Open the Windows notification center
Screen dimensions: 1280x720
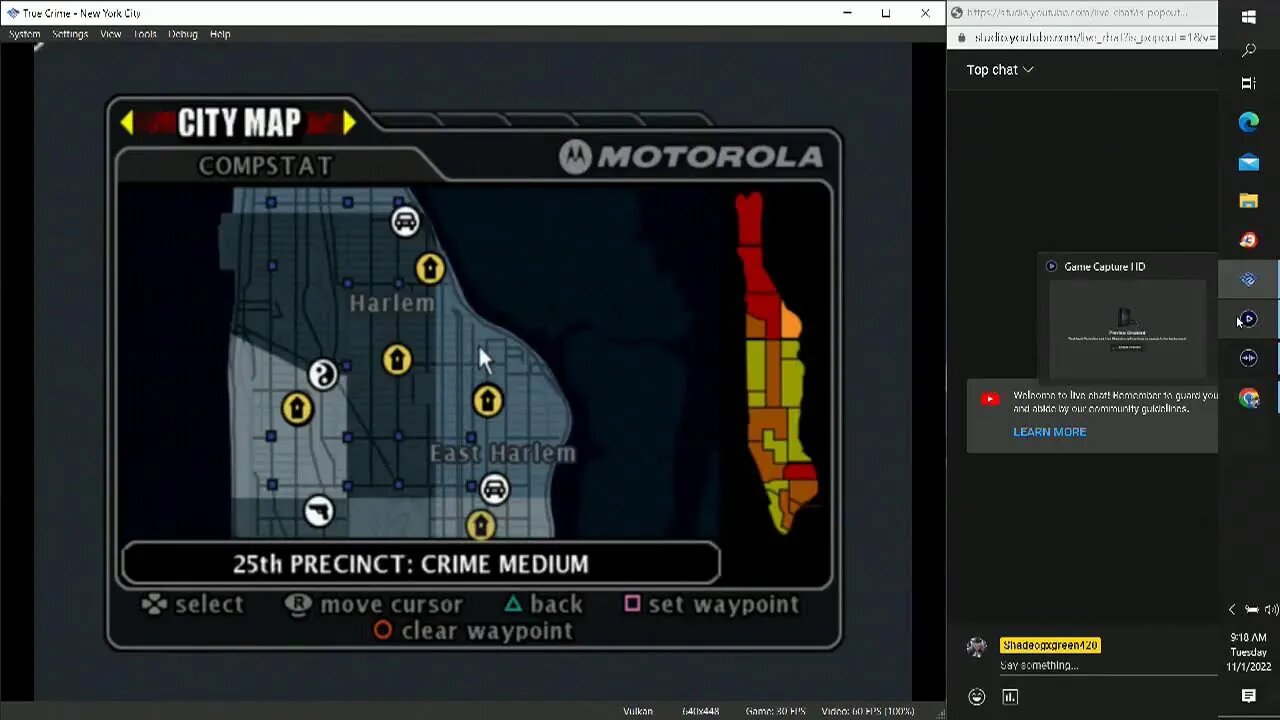click(x=1249, y=696)
